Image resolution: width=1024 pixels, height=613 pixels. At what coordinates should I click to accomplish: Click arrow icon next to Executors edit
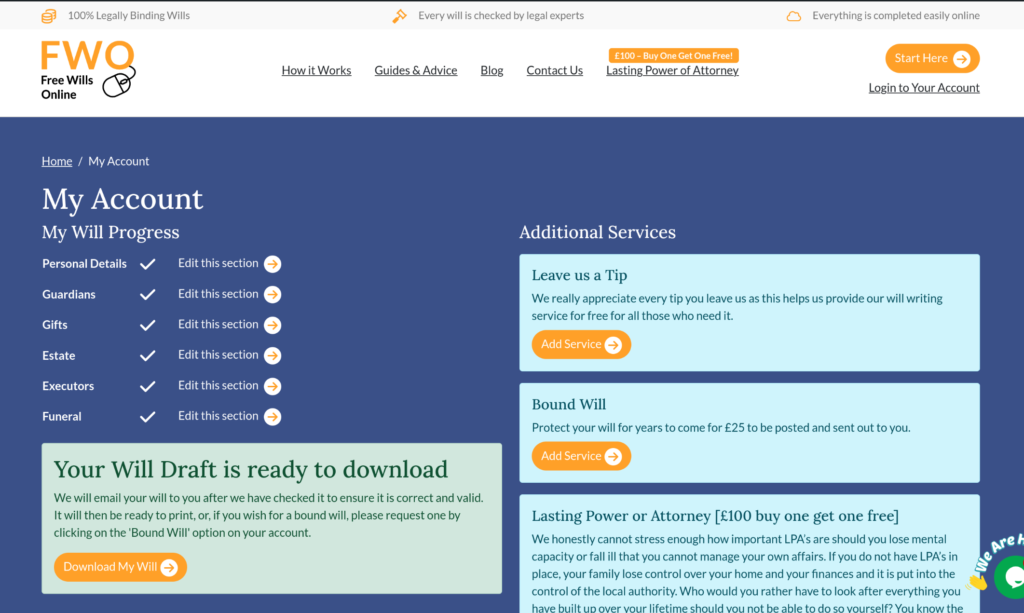tap(272, 386)
